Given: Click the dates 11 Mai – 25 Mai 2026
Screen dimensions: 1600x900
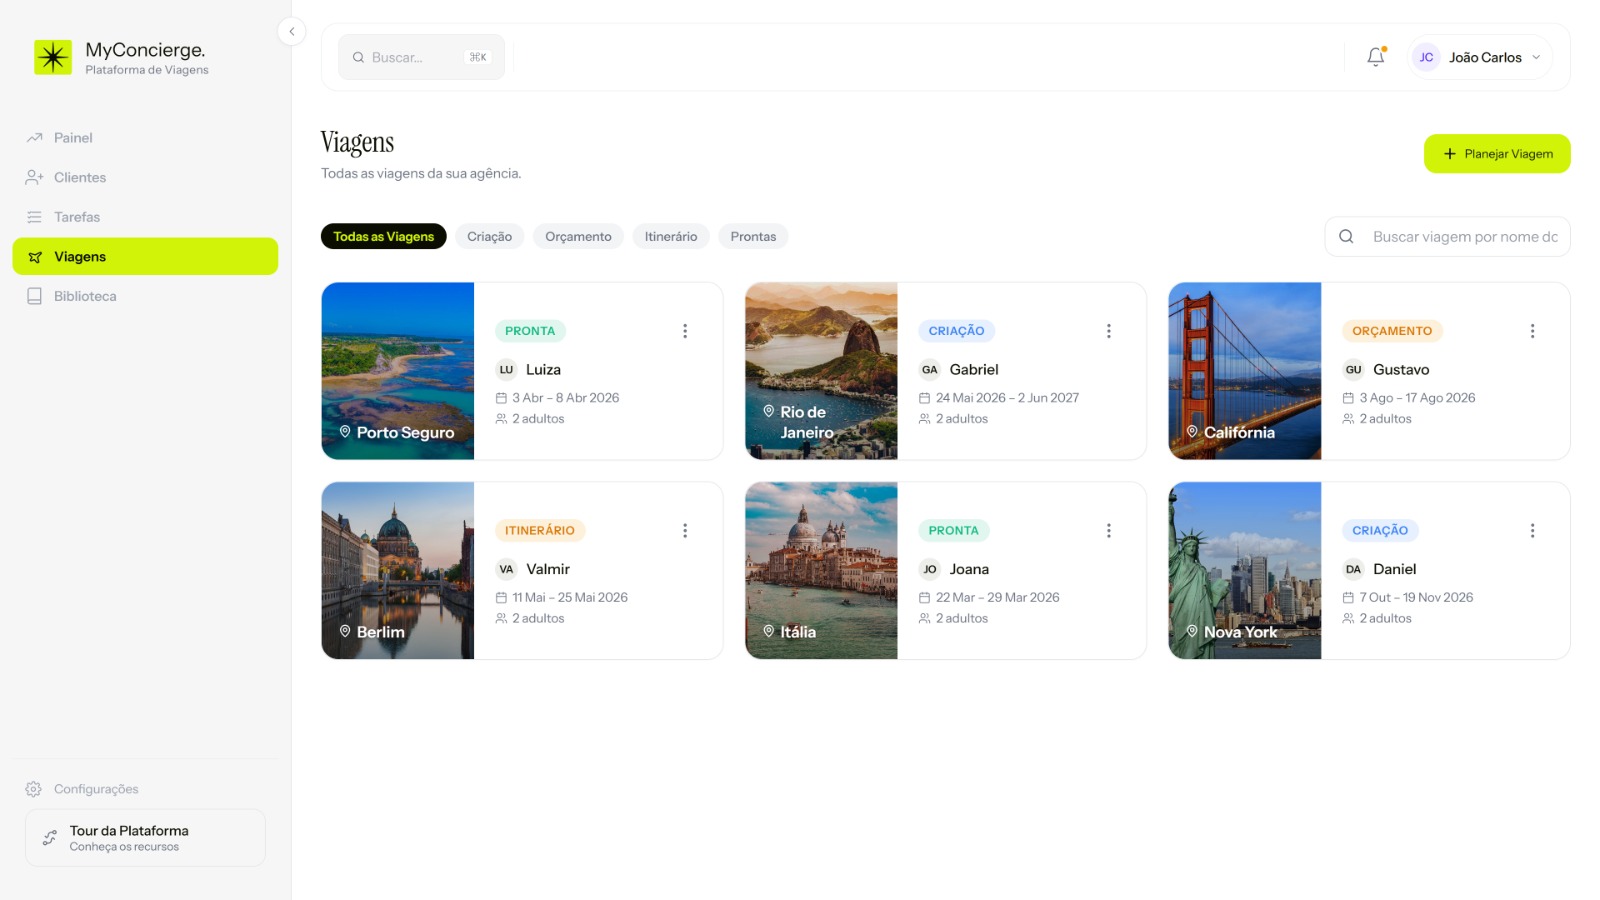Looking at the screenshot, I should tap(570, 598).
